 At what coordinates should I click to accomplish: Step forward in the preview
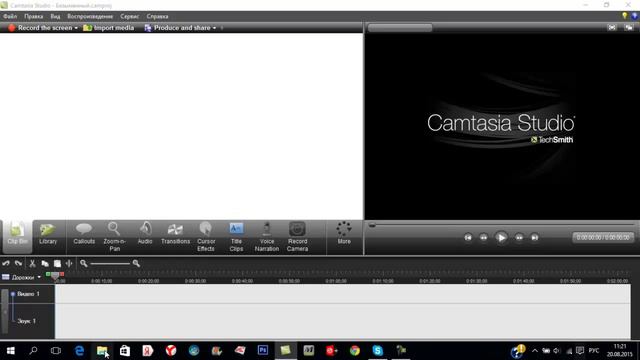pos(519,238)
